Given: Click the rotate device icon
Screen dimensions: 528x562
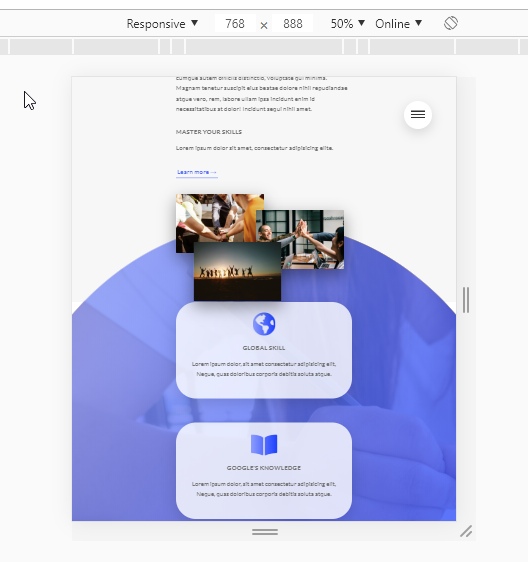Looking at the screenshot, I should pos(451,23).
